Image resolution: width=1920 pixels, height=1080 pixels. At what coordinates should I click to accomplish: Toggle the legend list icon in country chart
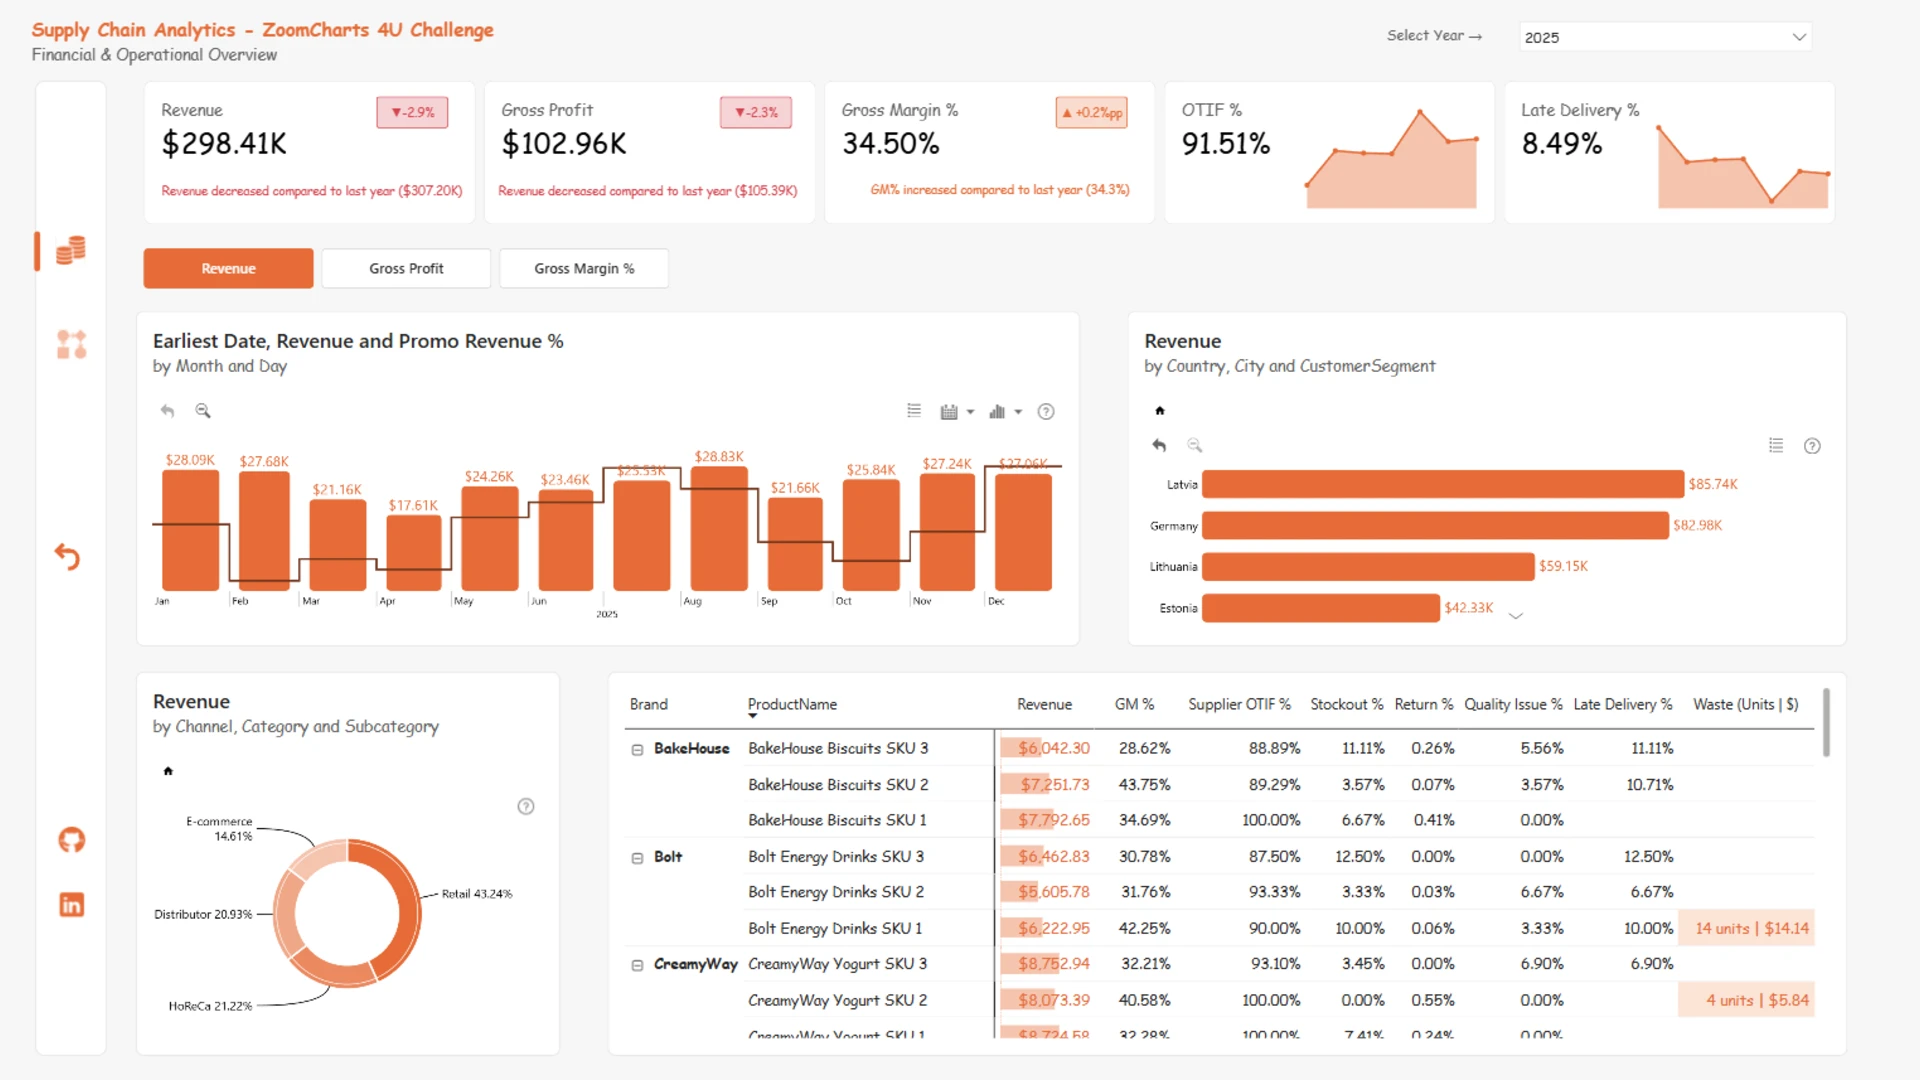click(x=1776, y=446)
